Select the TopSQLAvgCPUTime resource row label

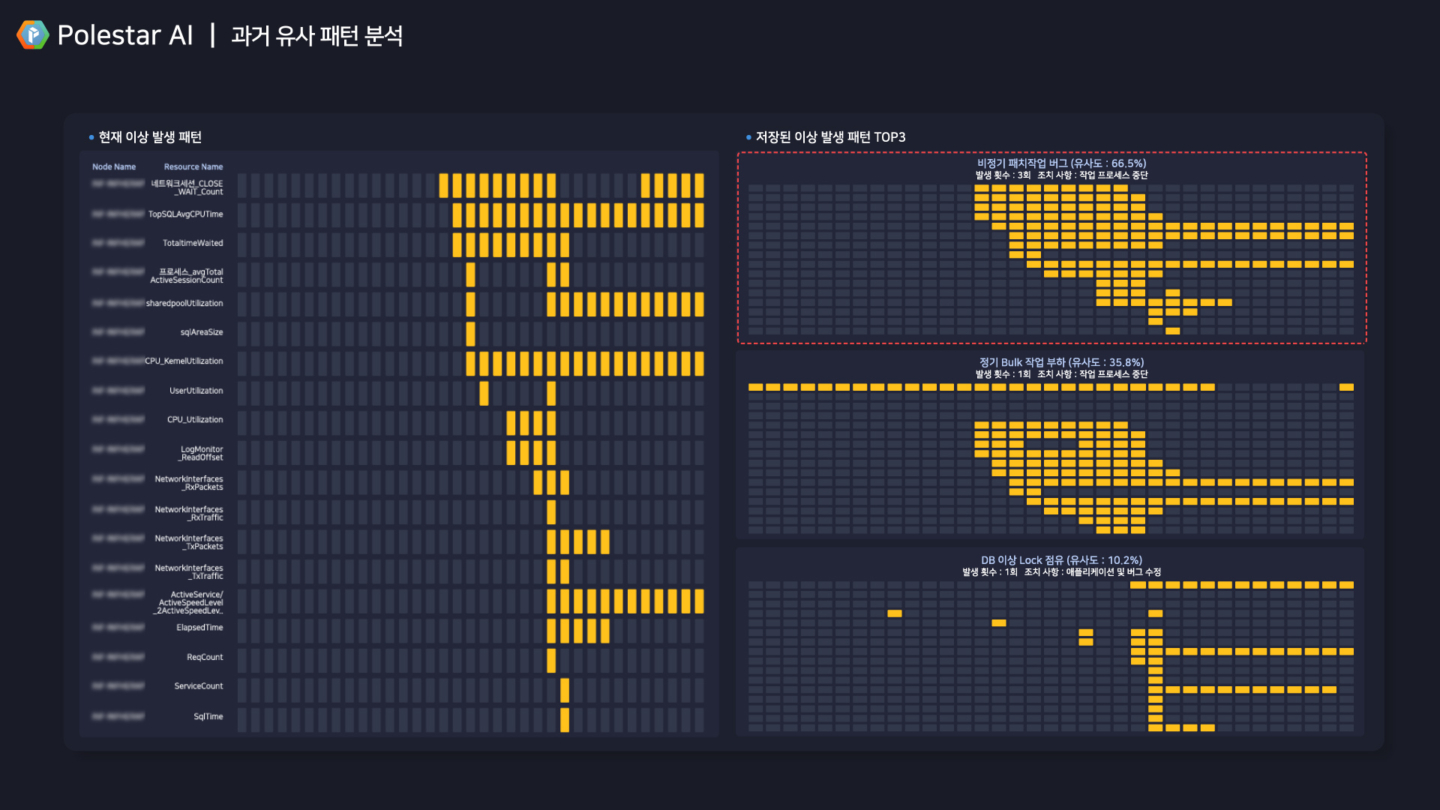185,214
